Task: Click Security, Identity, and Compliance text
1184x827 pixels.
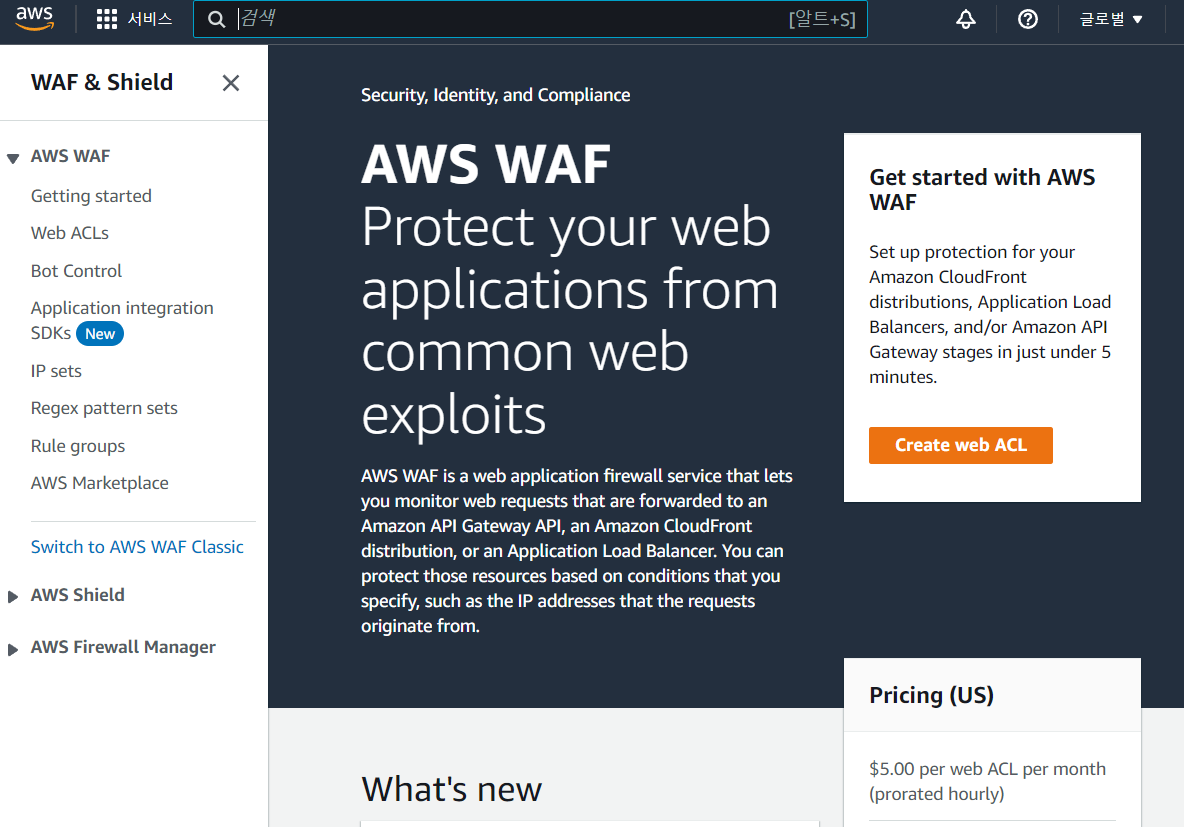Action: [495, 95]
